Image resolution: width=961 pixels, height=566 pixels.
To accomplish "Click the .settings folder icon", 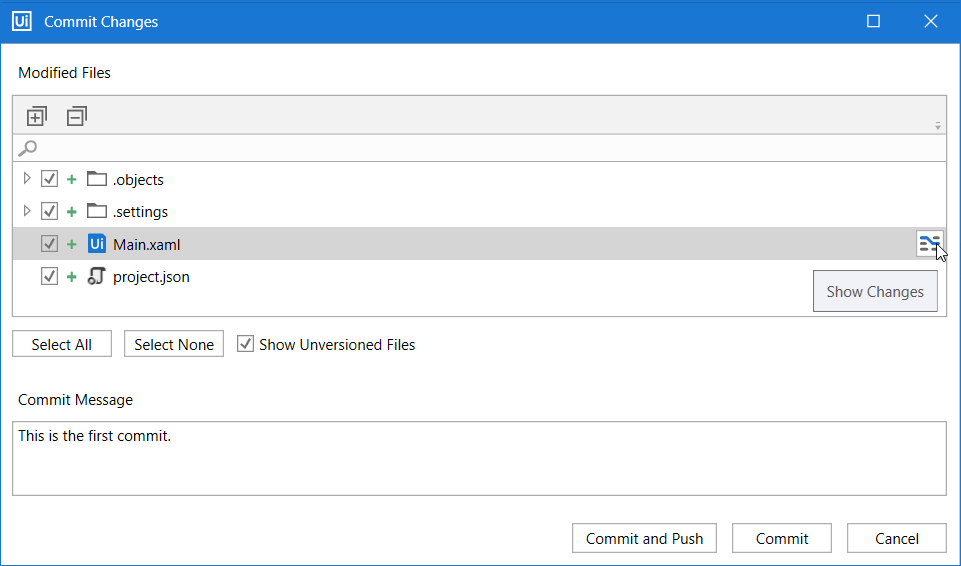I will pyautogui.click(x=97, y=212).
